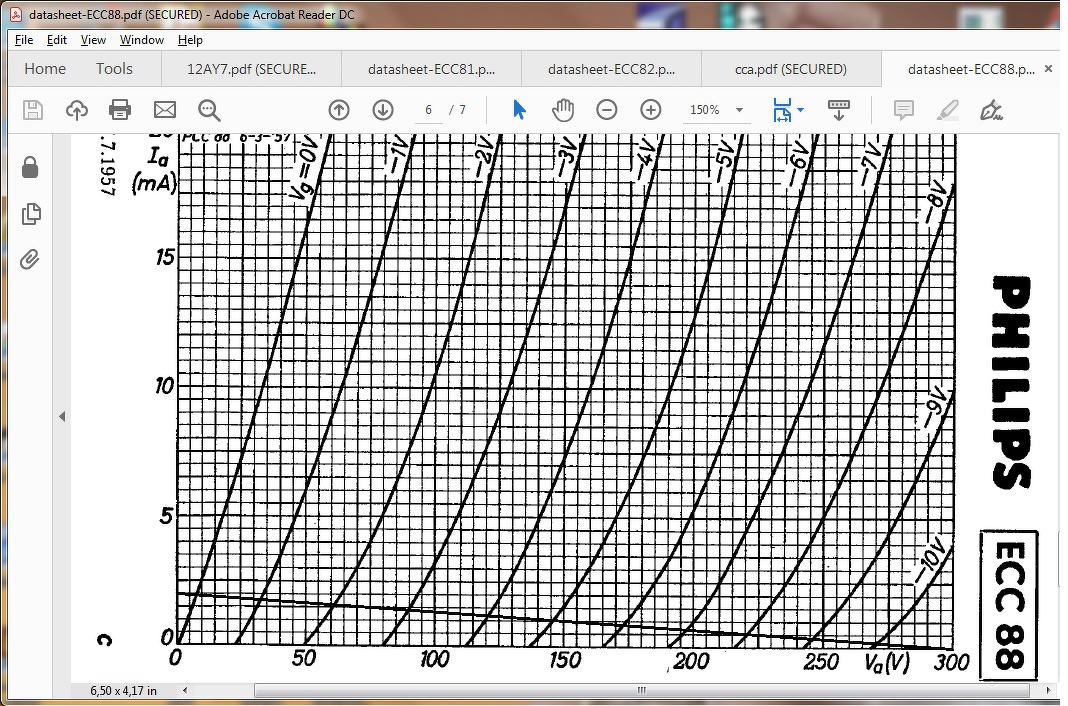This screenshot has height=706, width=1068.
Task: Upload file to cloud icon
Action: click(x=76, y=110)
